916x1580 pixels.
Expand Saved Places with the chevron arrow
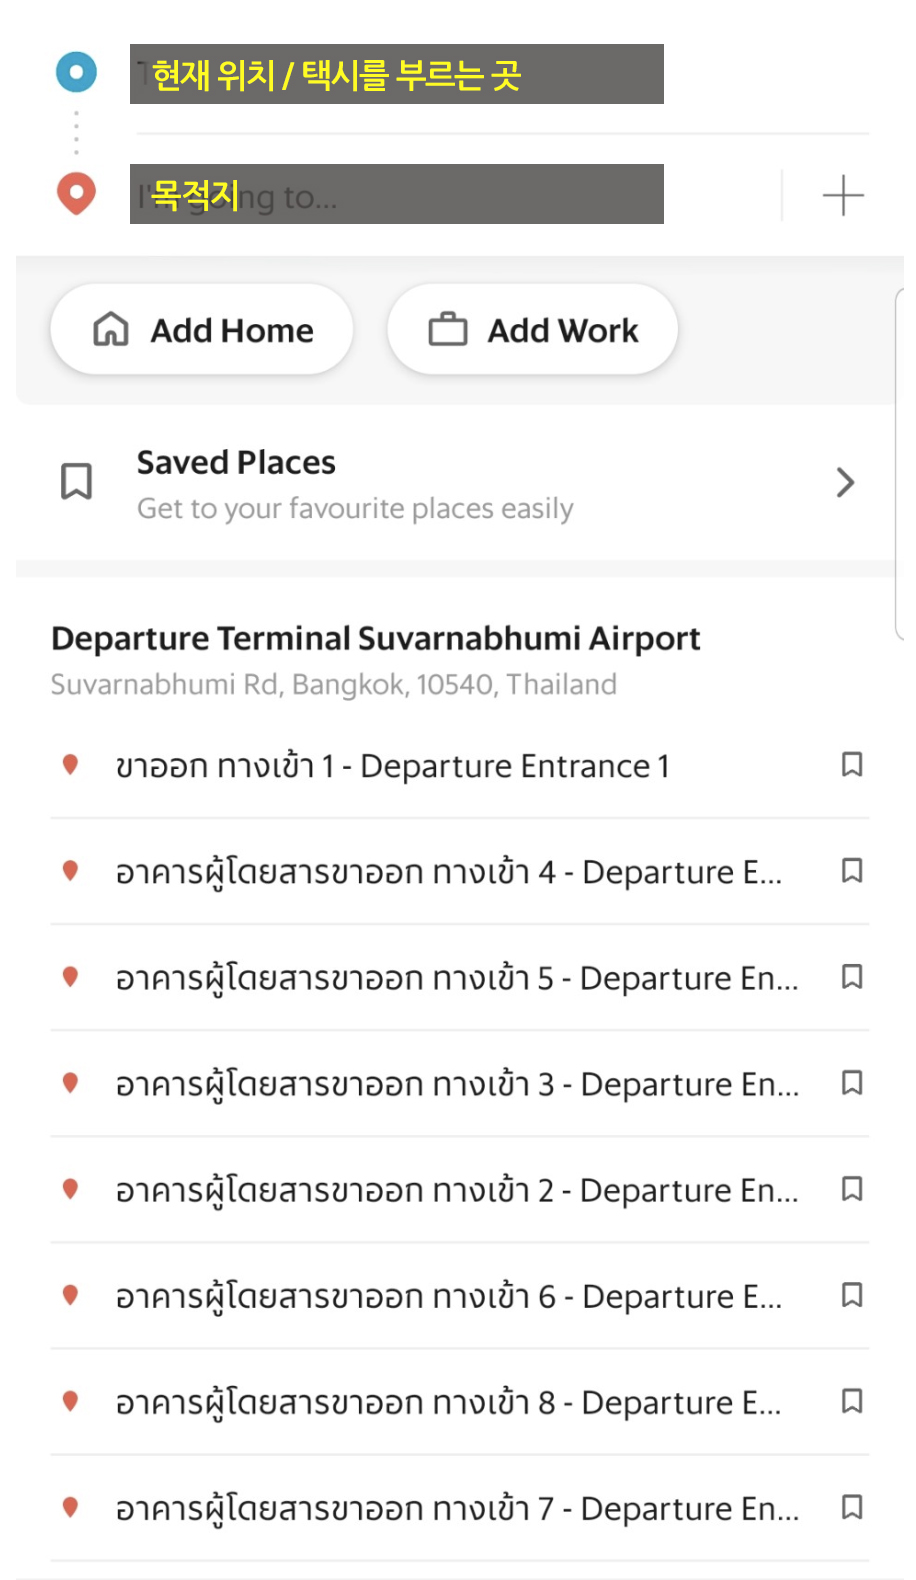coord(846,483)
